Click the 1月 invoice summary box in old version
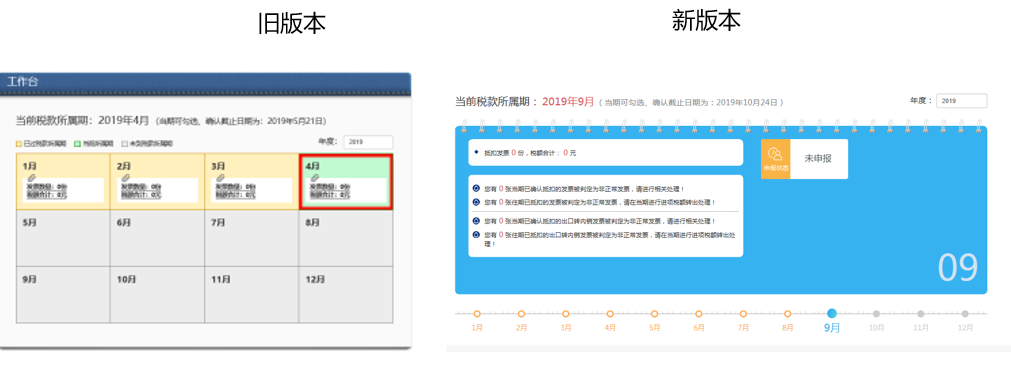Viewport: 1011px width, 392px height. click(x=63, y=191)
